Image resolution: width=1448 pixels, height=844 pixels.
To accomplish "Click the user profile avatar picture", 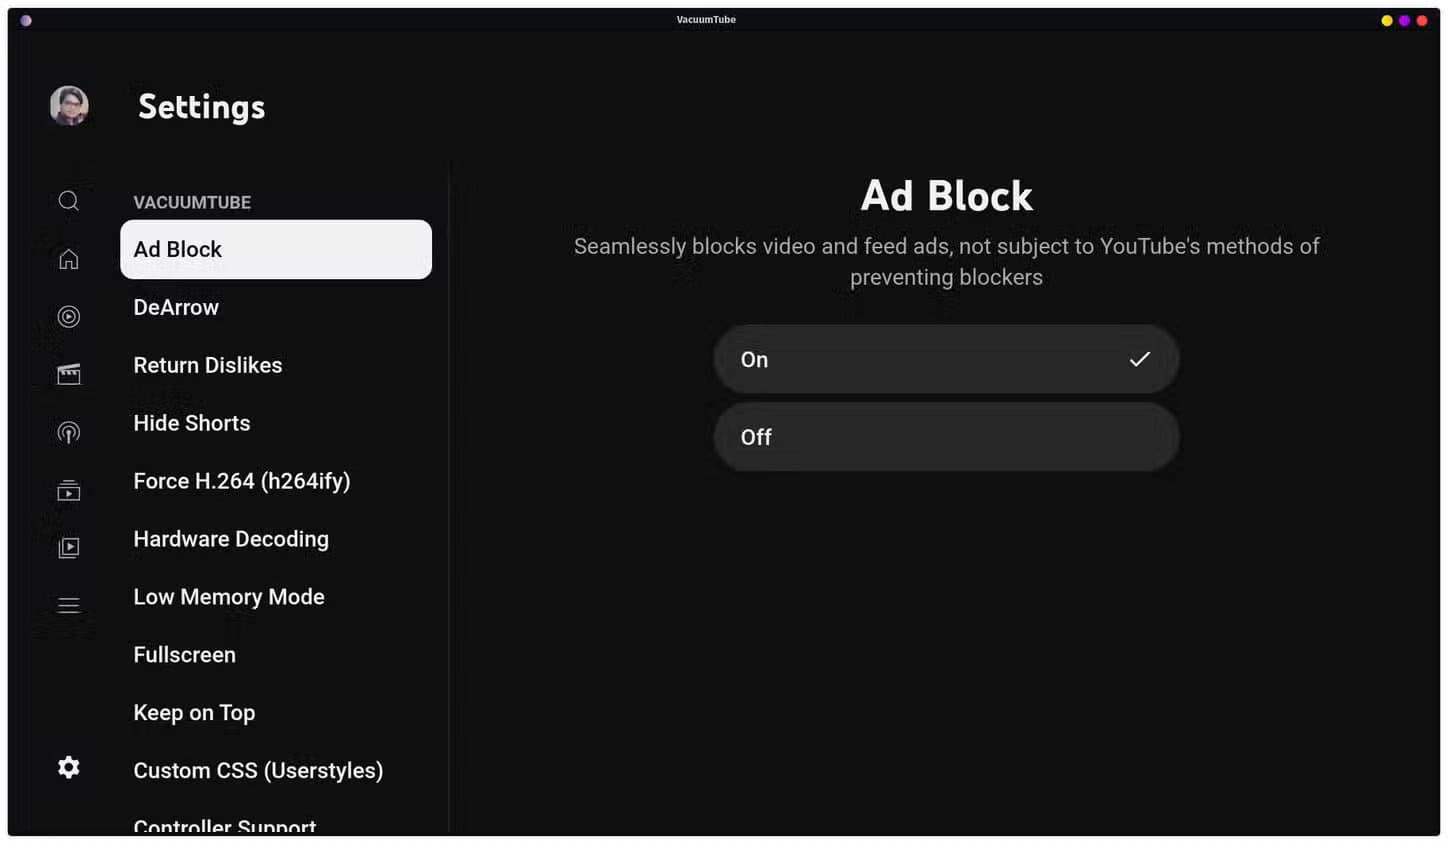I will tap(68, 105).
